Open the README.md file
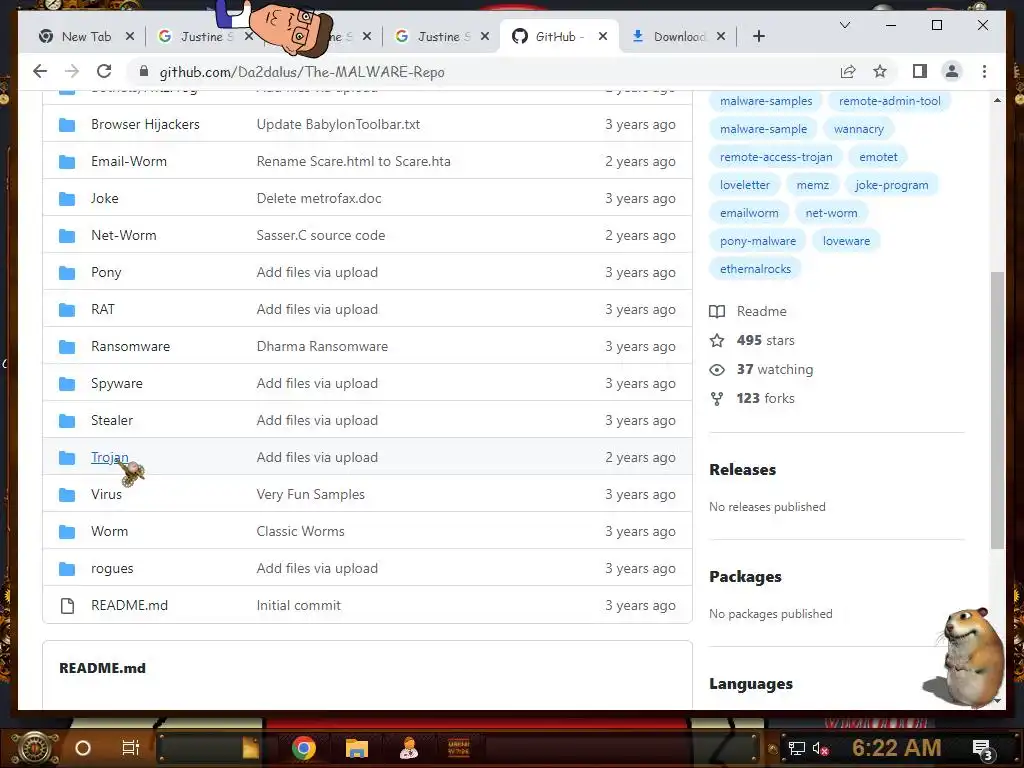This screenshot has height=768, width=1024. (129, 605)
